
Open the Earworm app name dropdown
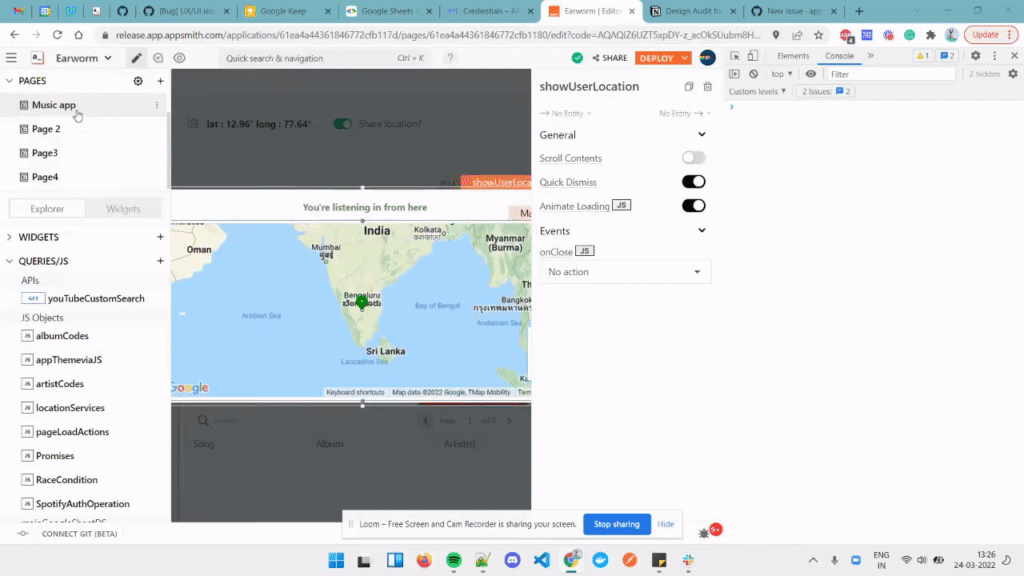(x=84, y=58)
